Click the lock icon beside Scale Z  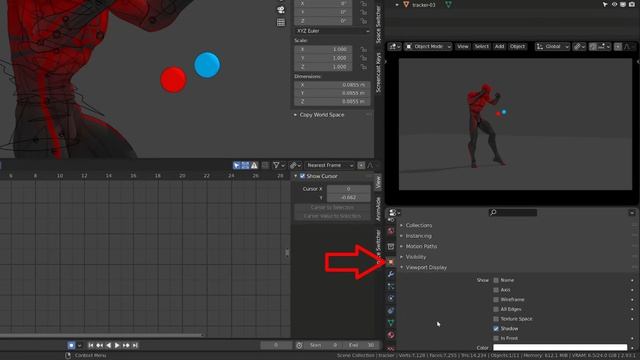point(363,67)
